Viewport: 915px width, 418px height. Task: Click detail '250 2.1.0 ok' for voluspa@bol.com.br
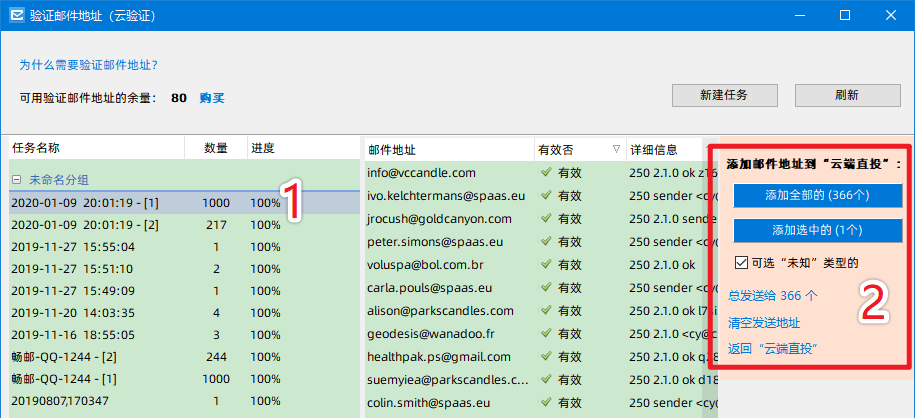tap(662, 265)
